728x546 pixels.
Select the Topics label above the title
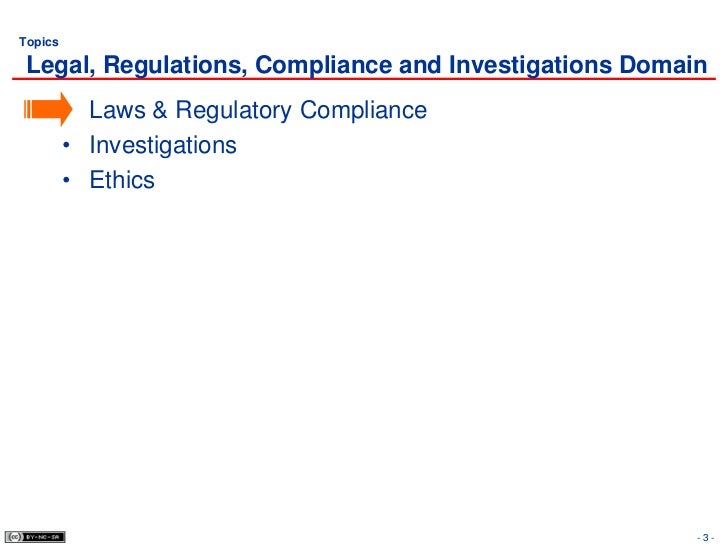point(39,42)
